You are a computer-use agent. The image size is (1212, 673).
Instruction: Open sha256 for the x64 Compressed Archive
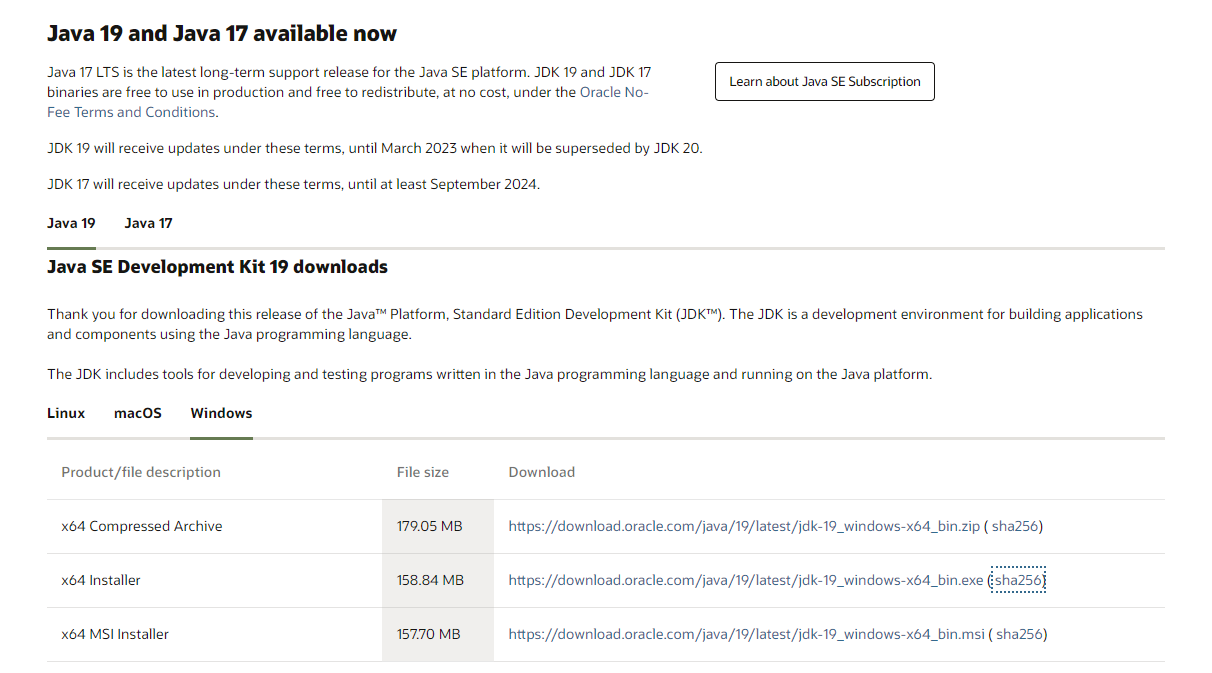(1015, 526)
